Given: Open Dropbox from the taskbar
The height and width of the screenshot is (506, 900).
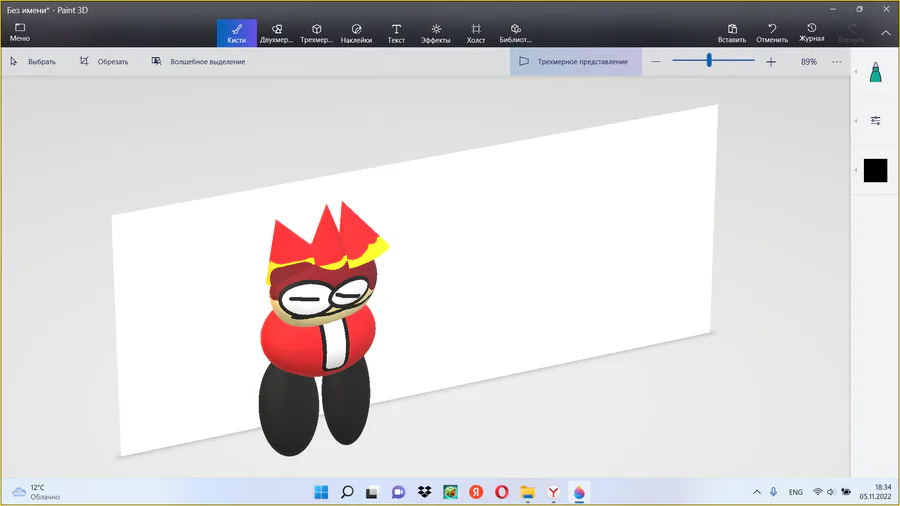Looking at the screenshot, I should coord(424,492).
